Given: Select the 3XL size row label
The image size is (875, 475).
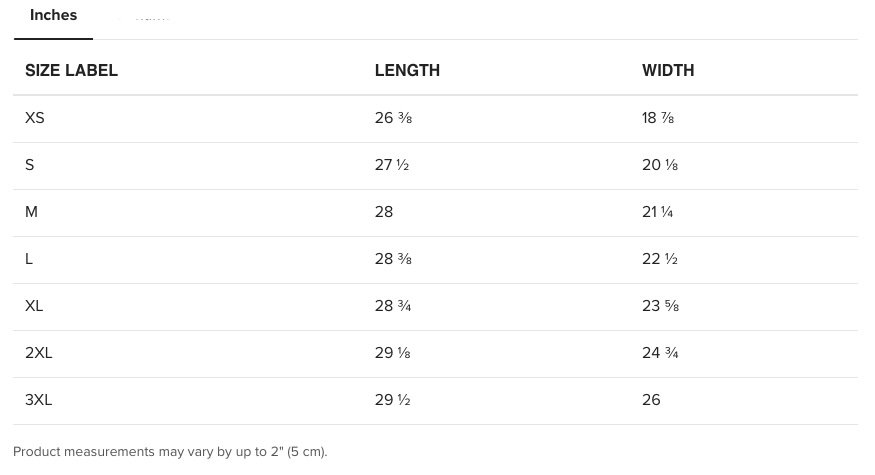Looking at the screenshot, I should coord(39,399).
